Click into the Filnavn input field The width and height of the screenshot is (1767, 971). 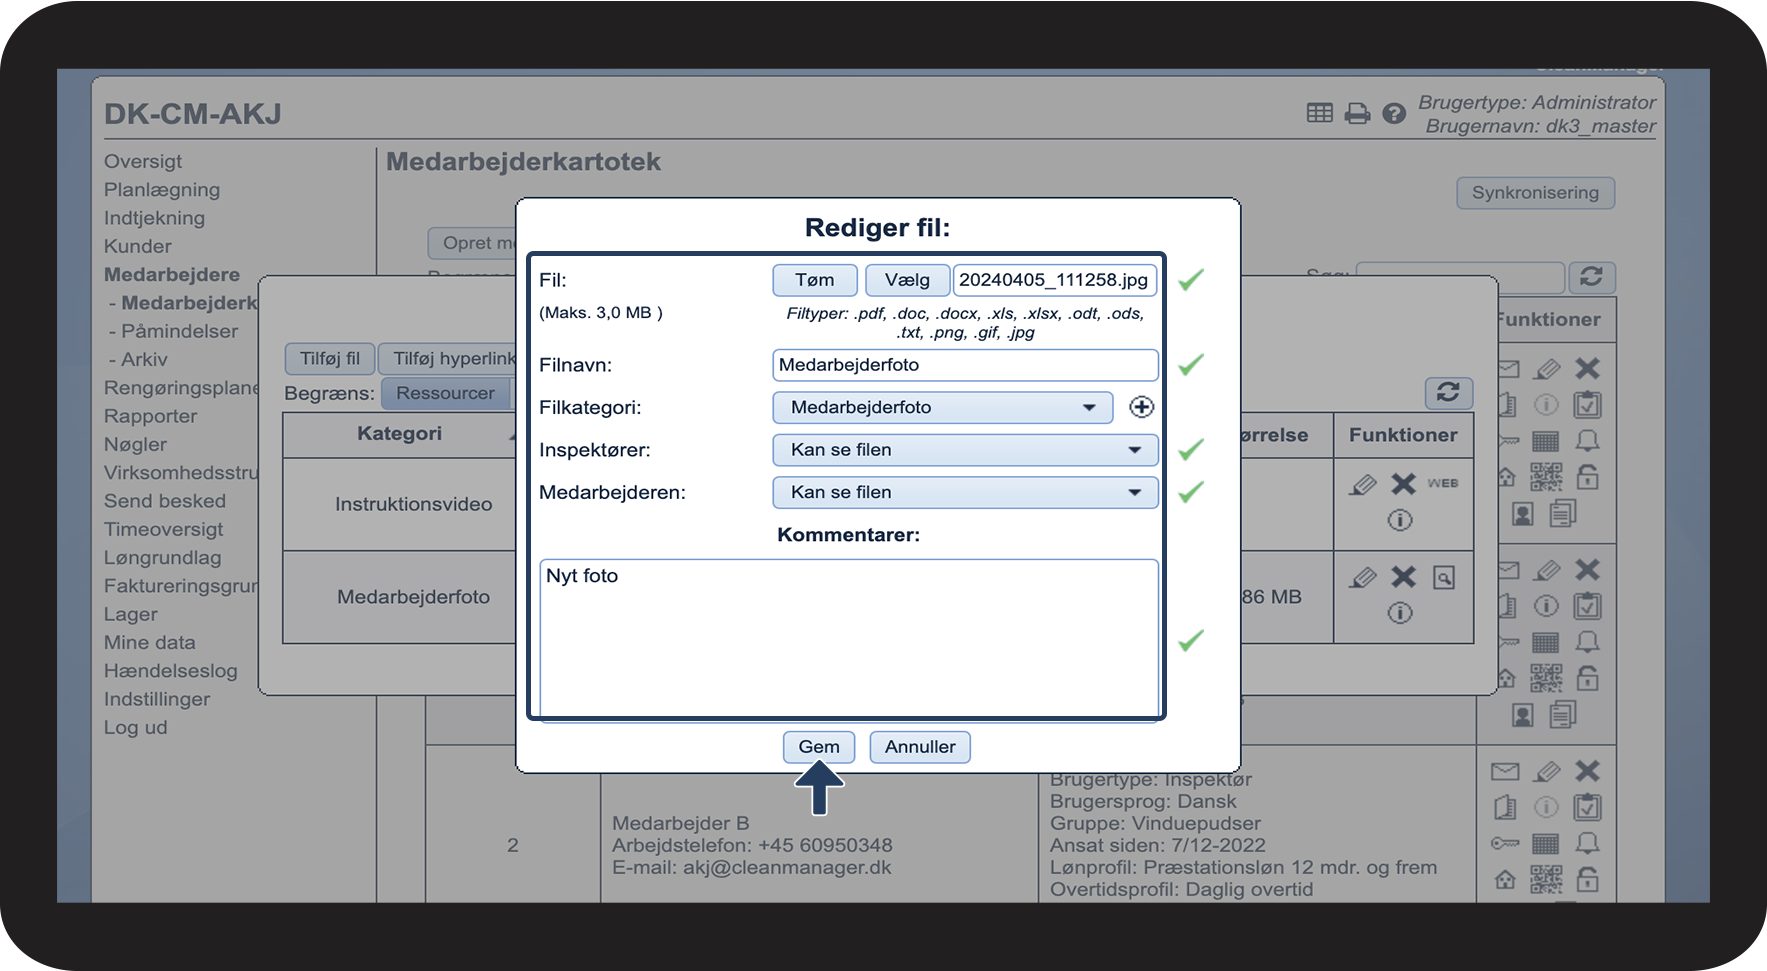click(x=966, y=365)
